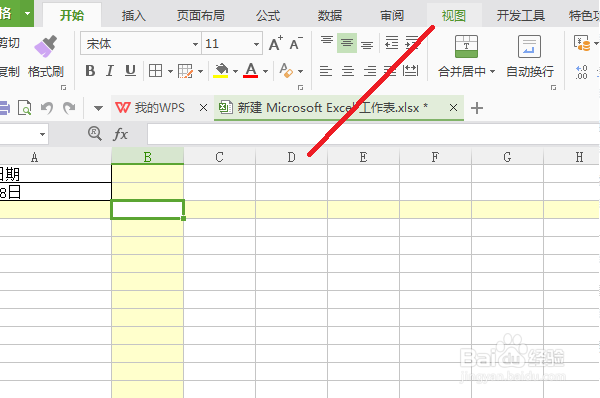Select column G header
Image resolution: width=600 pixels, height=398 pixels.
point(507,157)
